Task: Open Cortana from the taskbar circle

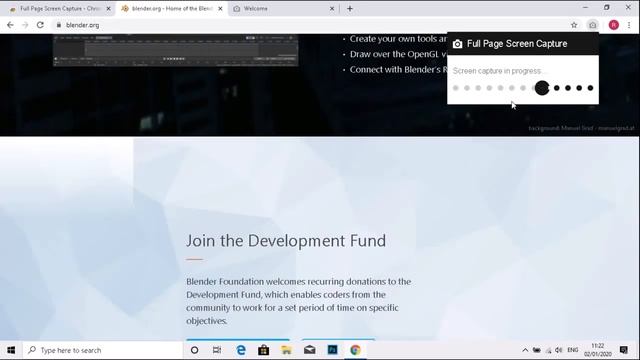Action: click(x=195, y=350)
